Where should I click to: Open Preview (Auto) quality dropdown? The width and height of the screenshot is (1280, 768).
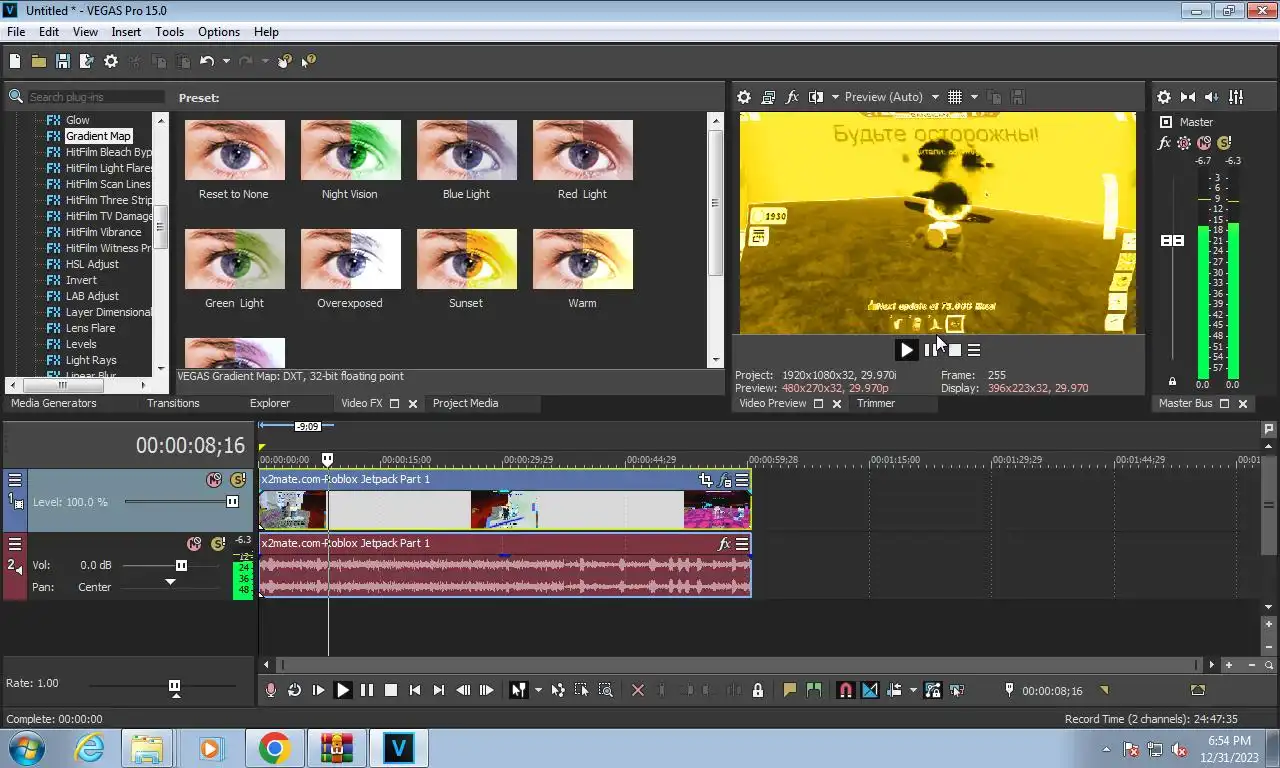[x=892, y=97]
